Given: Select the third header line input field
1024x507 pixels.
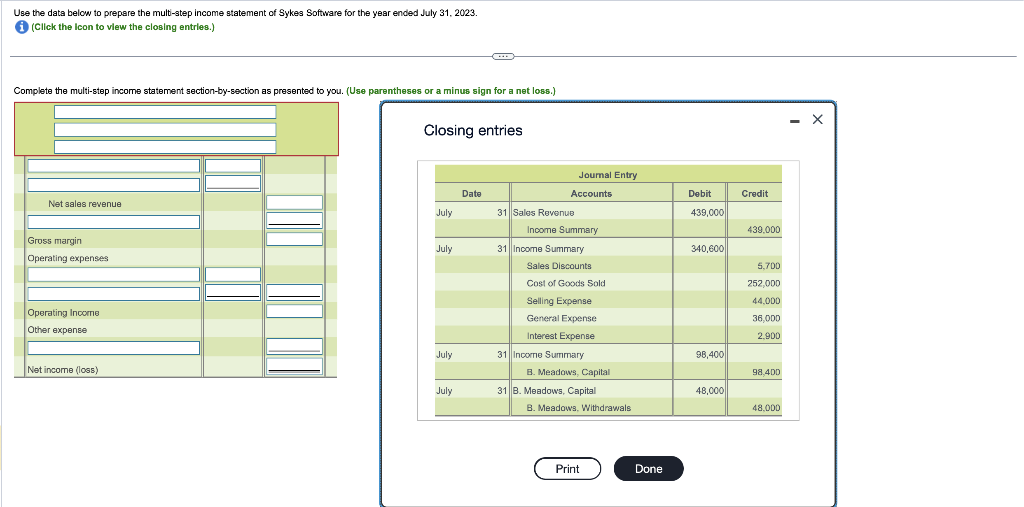Looking at the screenshot, I should tap(165, 147).
